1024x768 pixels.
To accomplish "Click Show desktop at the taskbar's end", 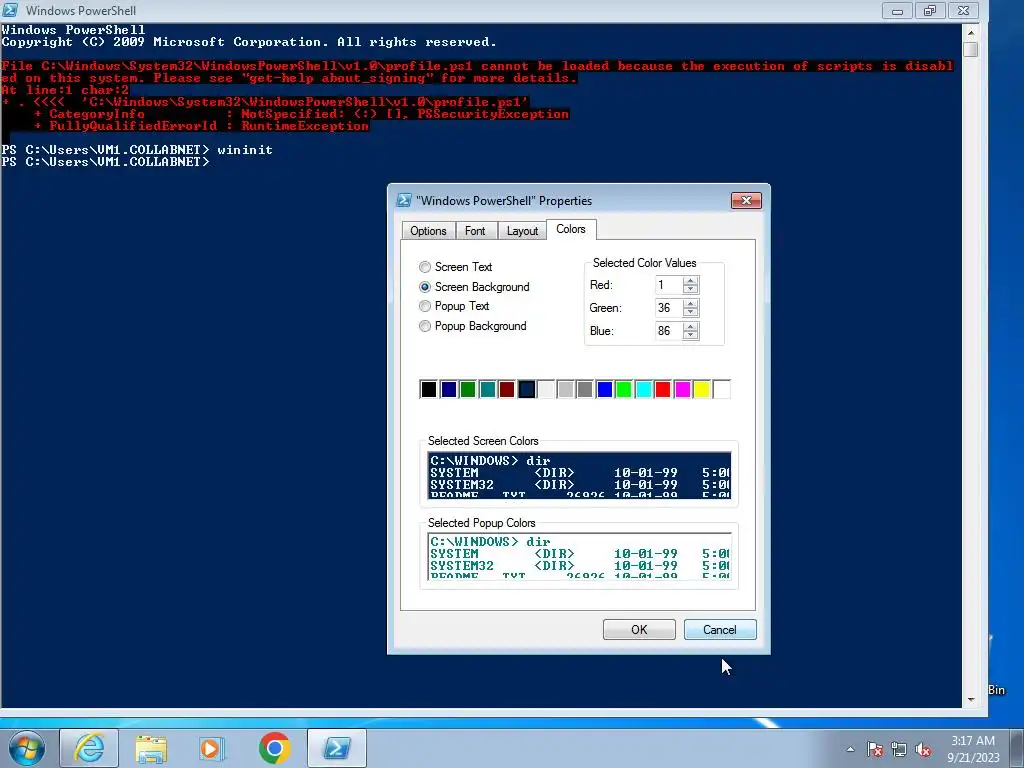I will click(1017, 748).
